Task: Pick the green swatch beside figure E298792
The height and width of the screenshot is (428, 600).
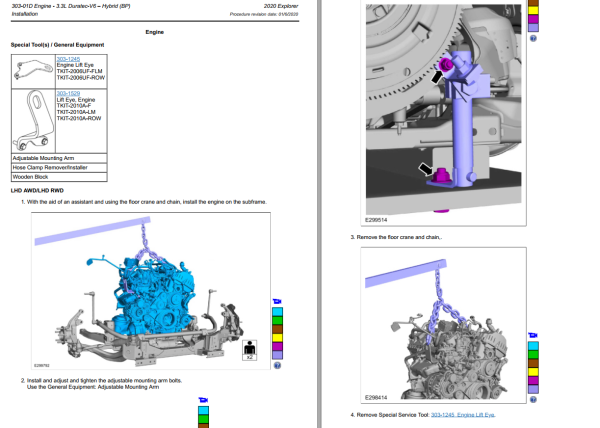Action: 277,321
